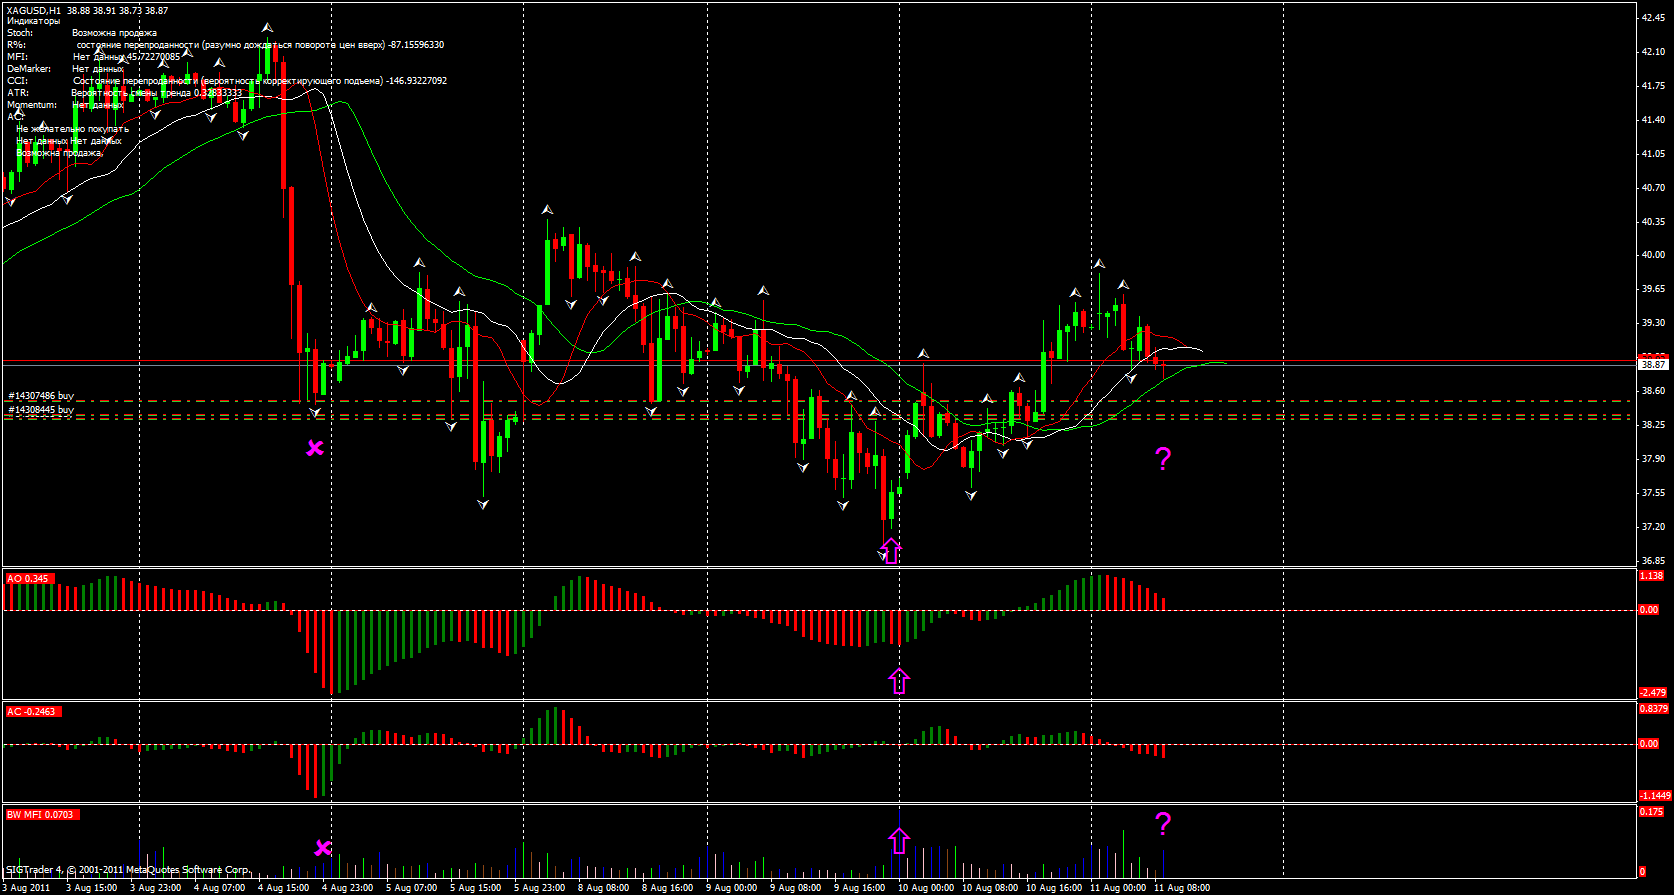The image size is (1674, 895).
Task: Click the 11 Aug 00:00 time label
Action: tap(1117, 888)
